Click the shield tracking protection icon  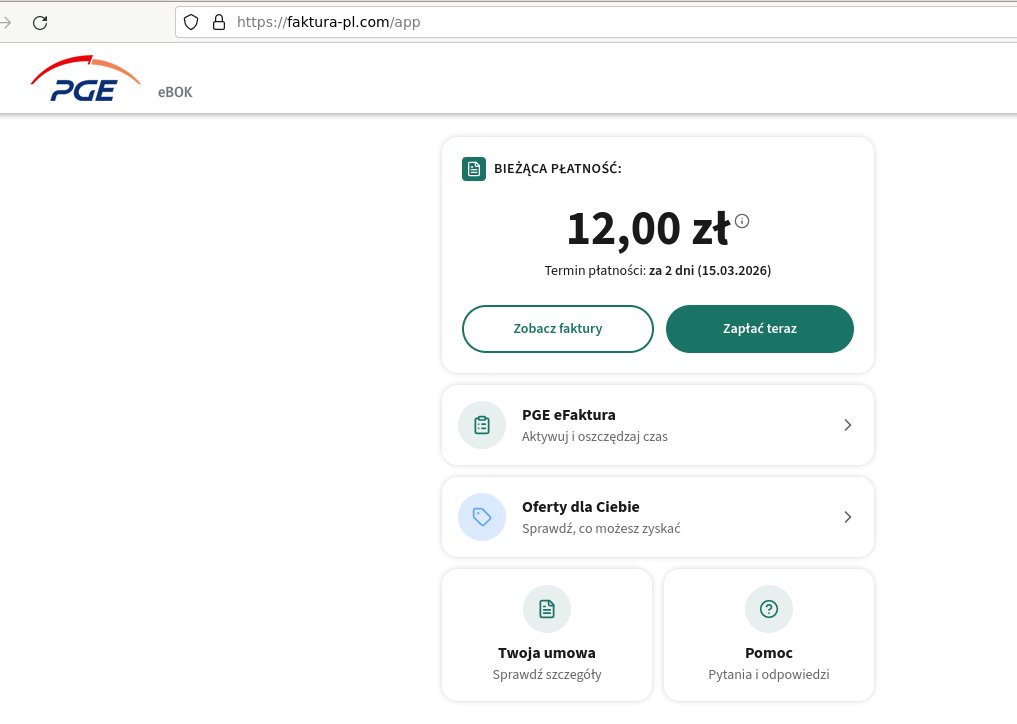pyautogui.click(x=191, y=22)
